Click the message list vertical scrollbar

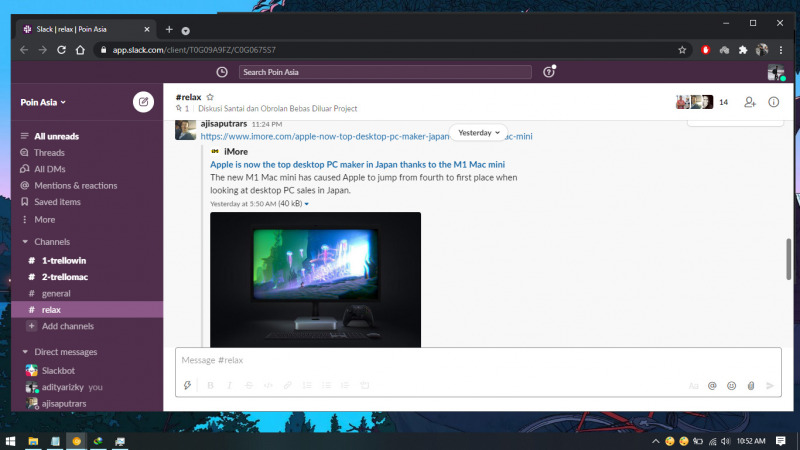(788, 259)
